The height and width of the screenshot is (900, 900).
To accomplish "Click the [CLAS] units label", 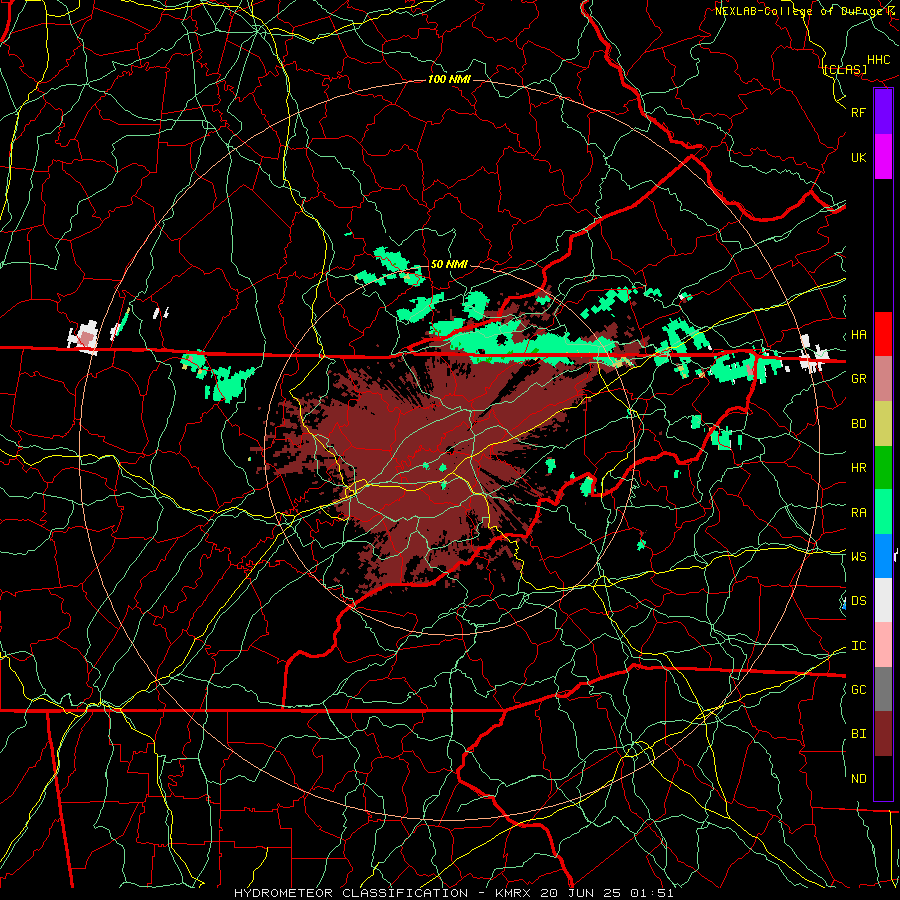I will pos(845,70).
